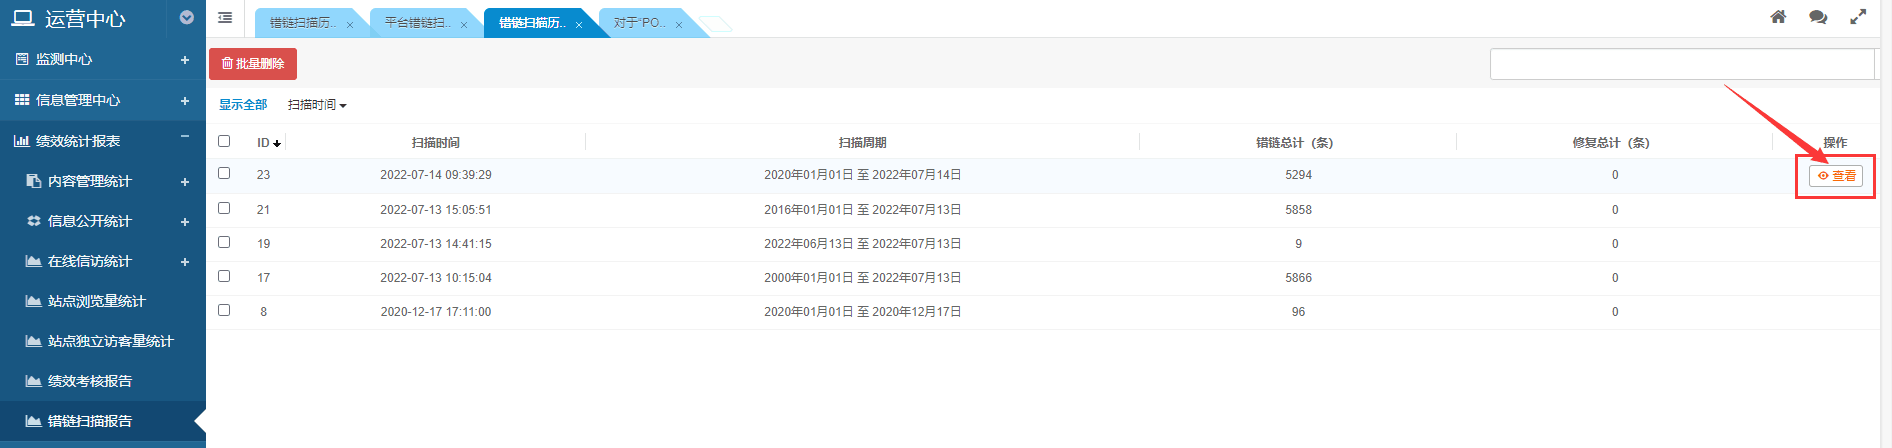
Task: Select 错链扫描报告 in the sidebar
Action: tap(90, 421)
